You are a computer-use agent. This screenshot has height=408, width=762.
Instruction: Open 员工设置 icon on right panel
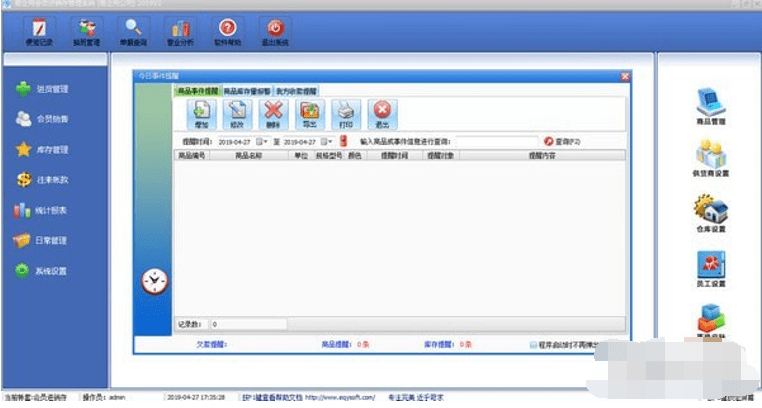point(711,269)
